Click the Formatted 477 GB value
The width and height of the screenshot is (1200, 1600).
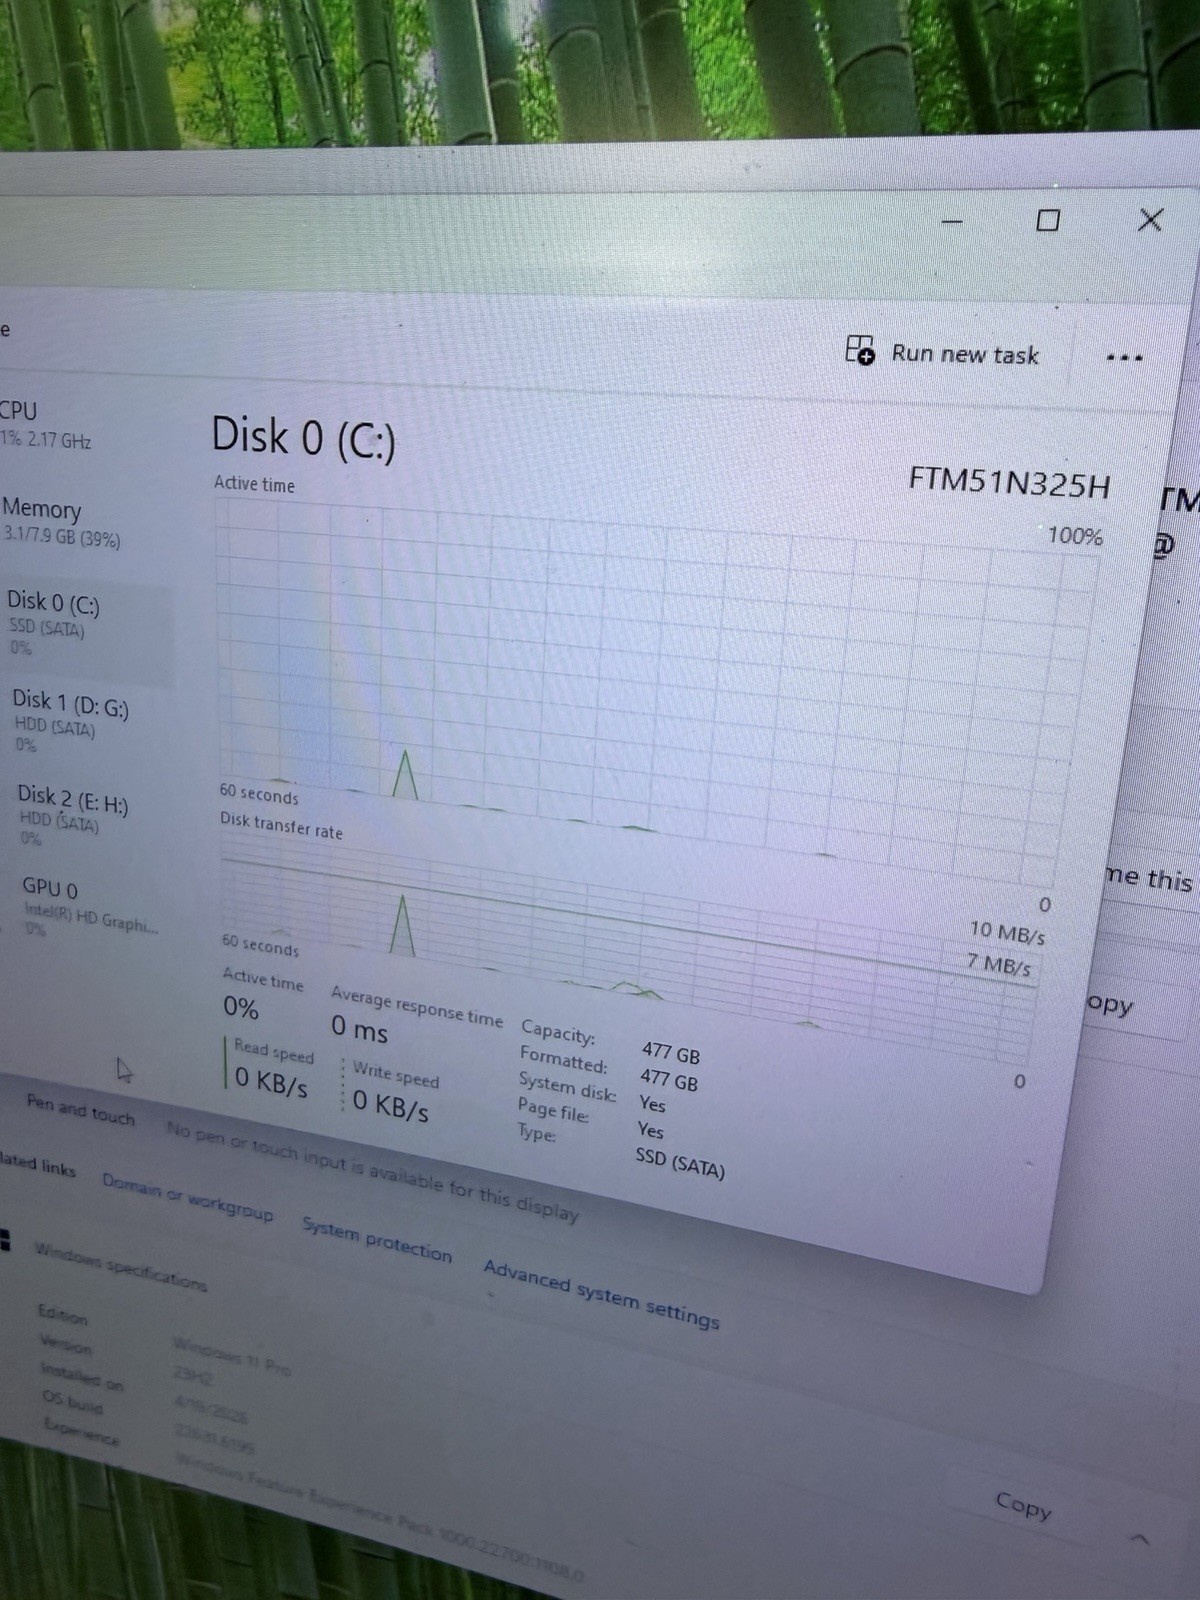click(669, 1080)
